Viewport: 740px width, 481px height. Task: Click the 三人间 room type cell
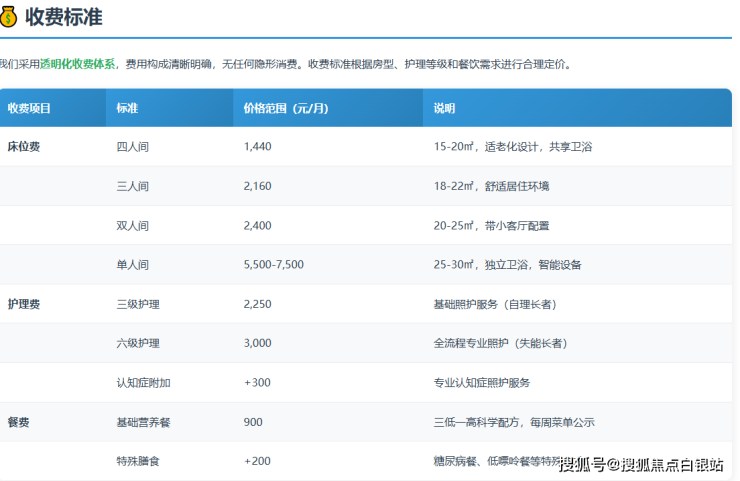point(133,186)
